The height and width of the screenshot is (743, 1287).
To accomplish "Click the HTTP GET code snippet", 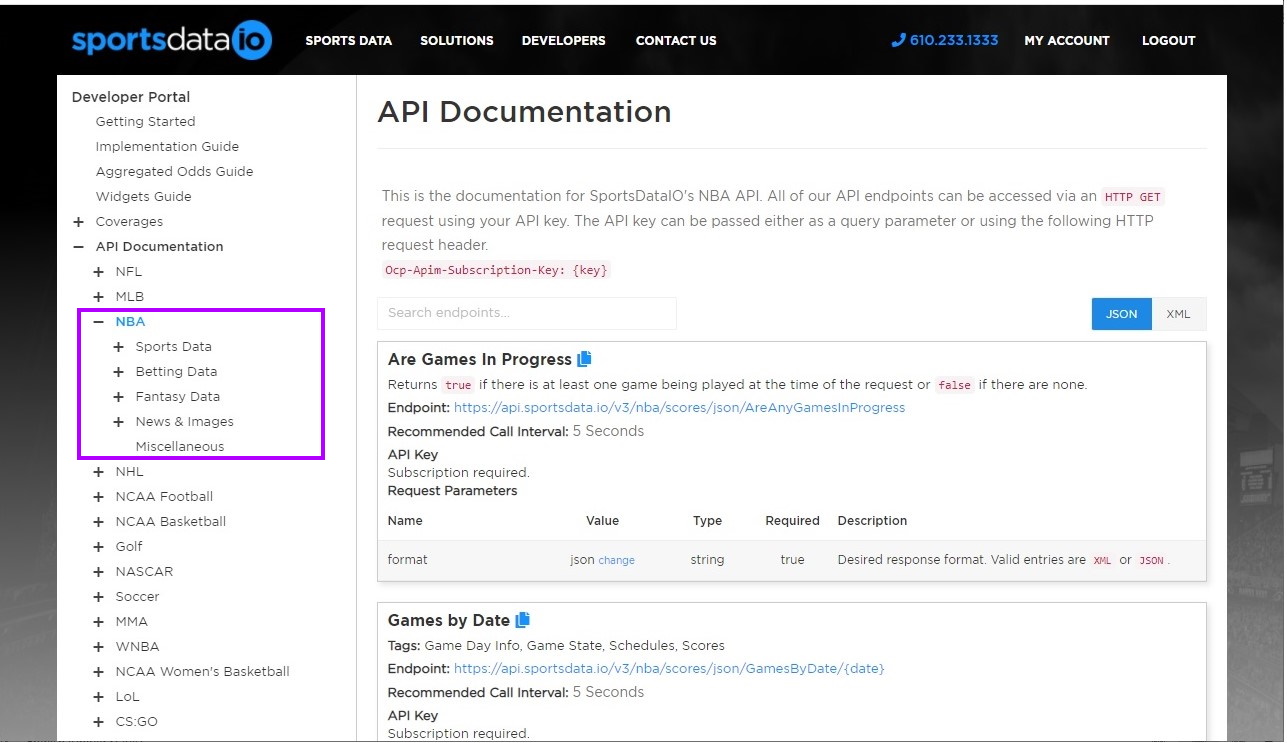I will pyautogui.click(x=1133, y=197).
